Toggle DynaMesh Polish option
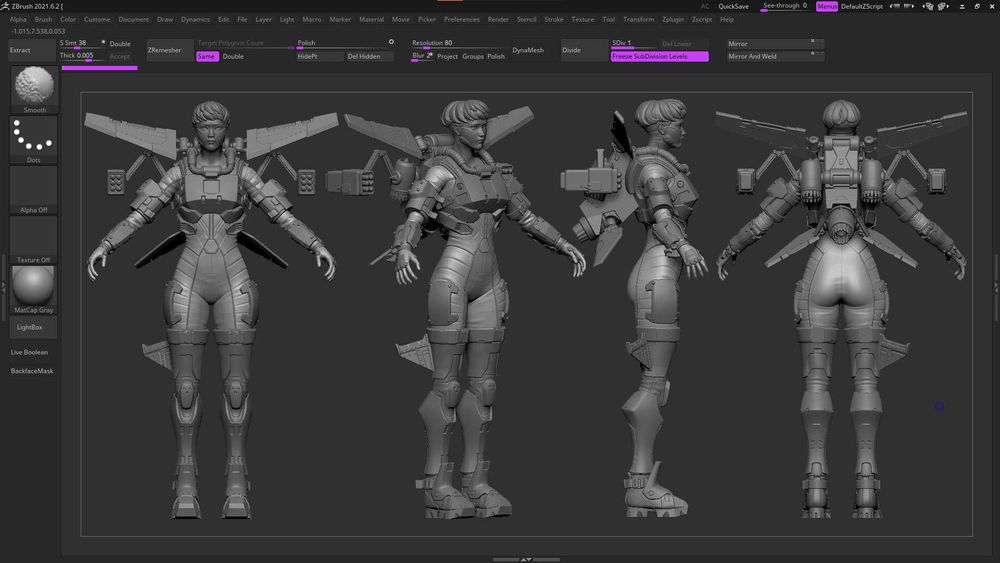This screenshot has height=563, width=1000. pos(496,56)
